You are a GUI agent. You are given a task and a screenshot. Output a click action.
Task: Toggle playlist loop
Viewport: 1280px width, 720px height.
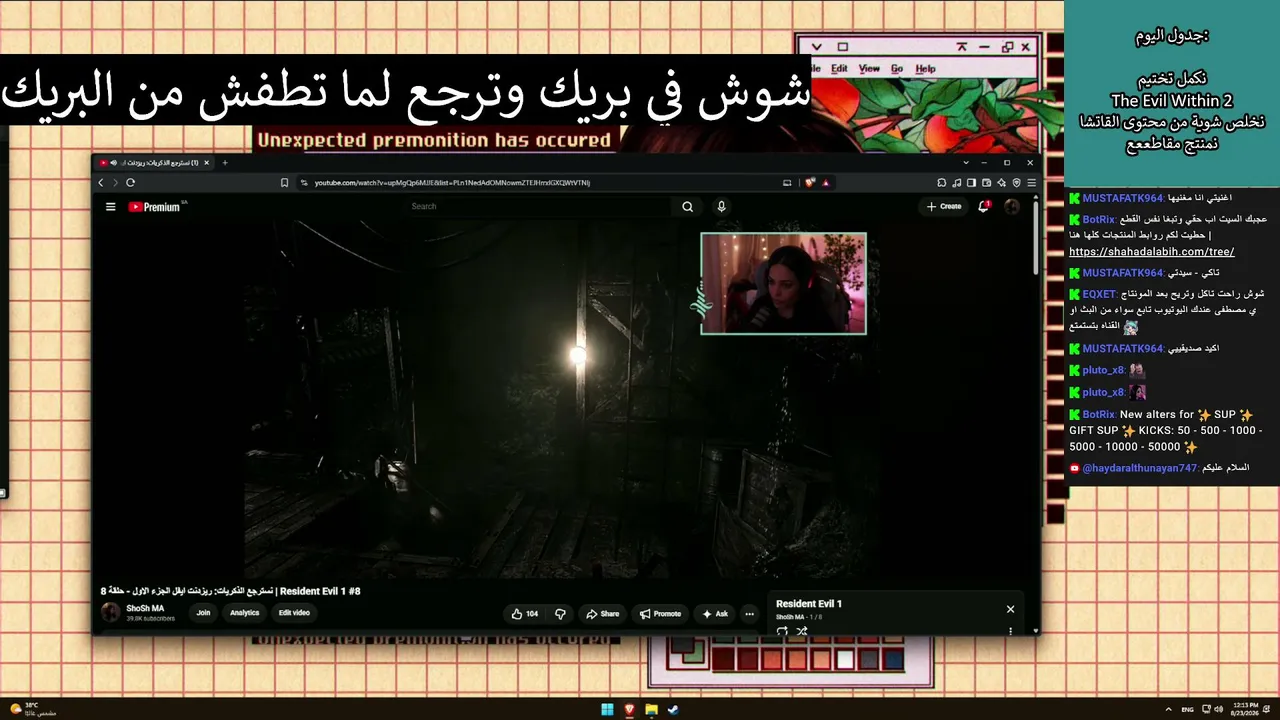(782, 631)
